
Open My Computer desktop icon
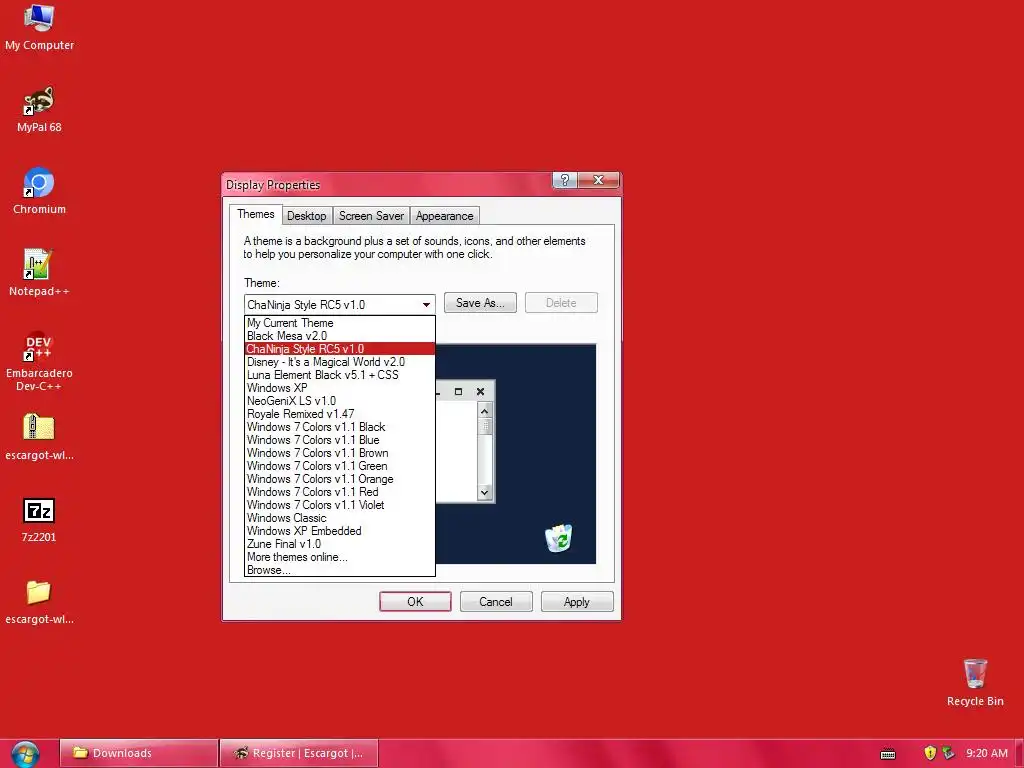tap(39, 27)
